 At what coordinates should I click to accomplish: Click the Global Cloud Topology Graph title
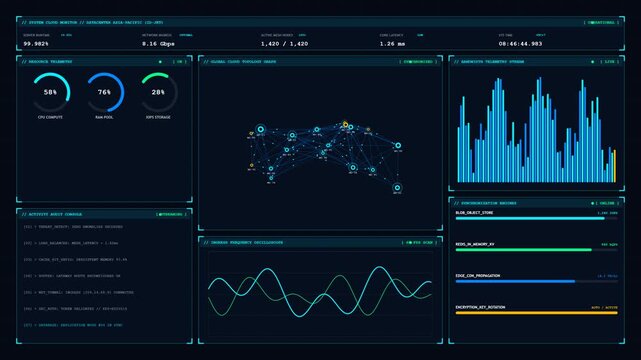tap(240, 62)
